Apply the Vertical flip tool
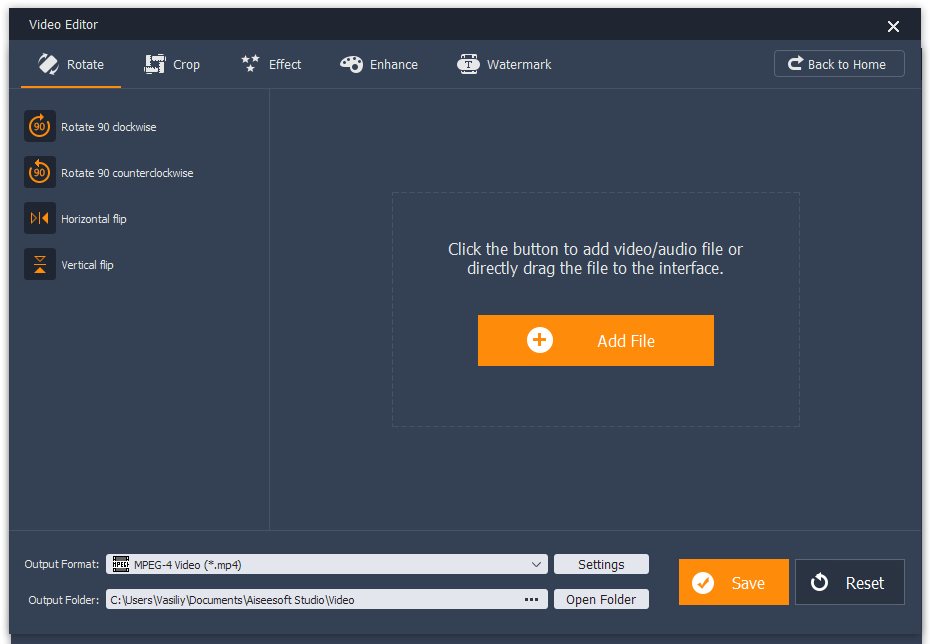The image size is (930, 644). [88, 264]
